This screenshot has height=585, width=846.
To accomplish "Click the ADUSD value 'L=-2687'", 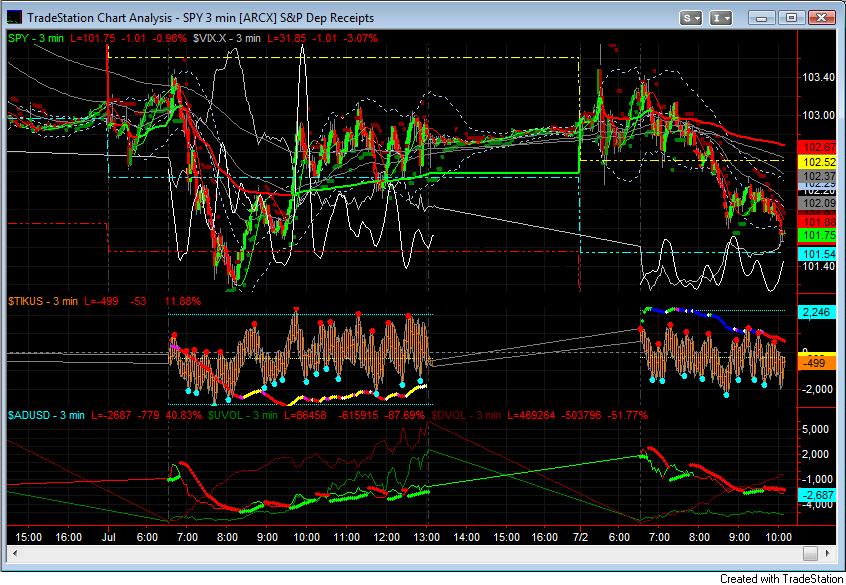I will (x=111, y=415).
